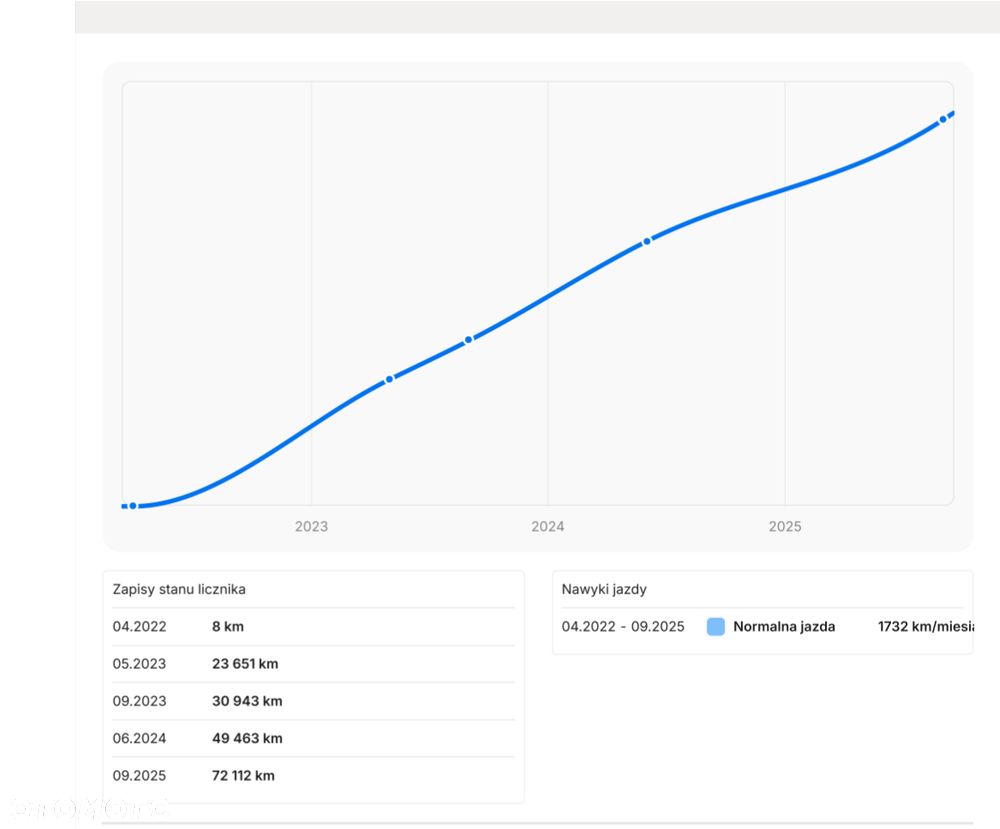
Task: Click the April 2022 data point on chart
Action: [133, 506]
